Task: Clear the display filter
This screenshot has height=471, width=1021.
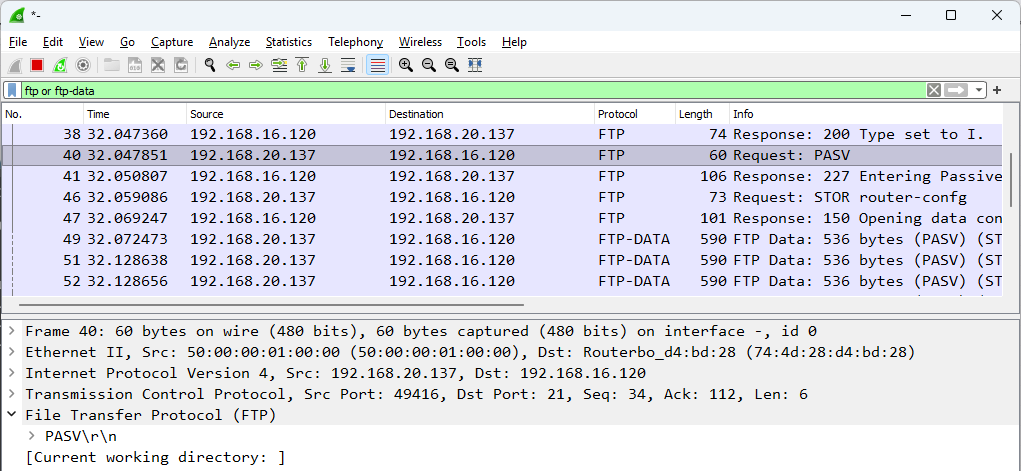Action: [x=934, y=91]
